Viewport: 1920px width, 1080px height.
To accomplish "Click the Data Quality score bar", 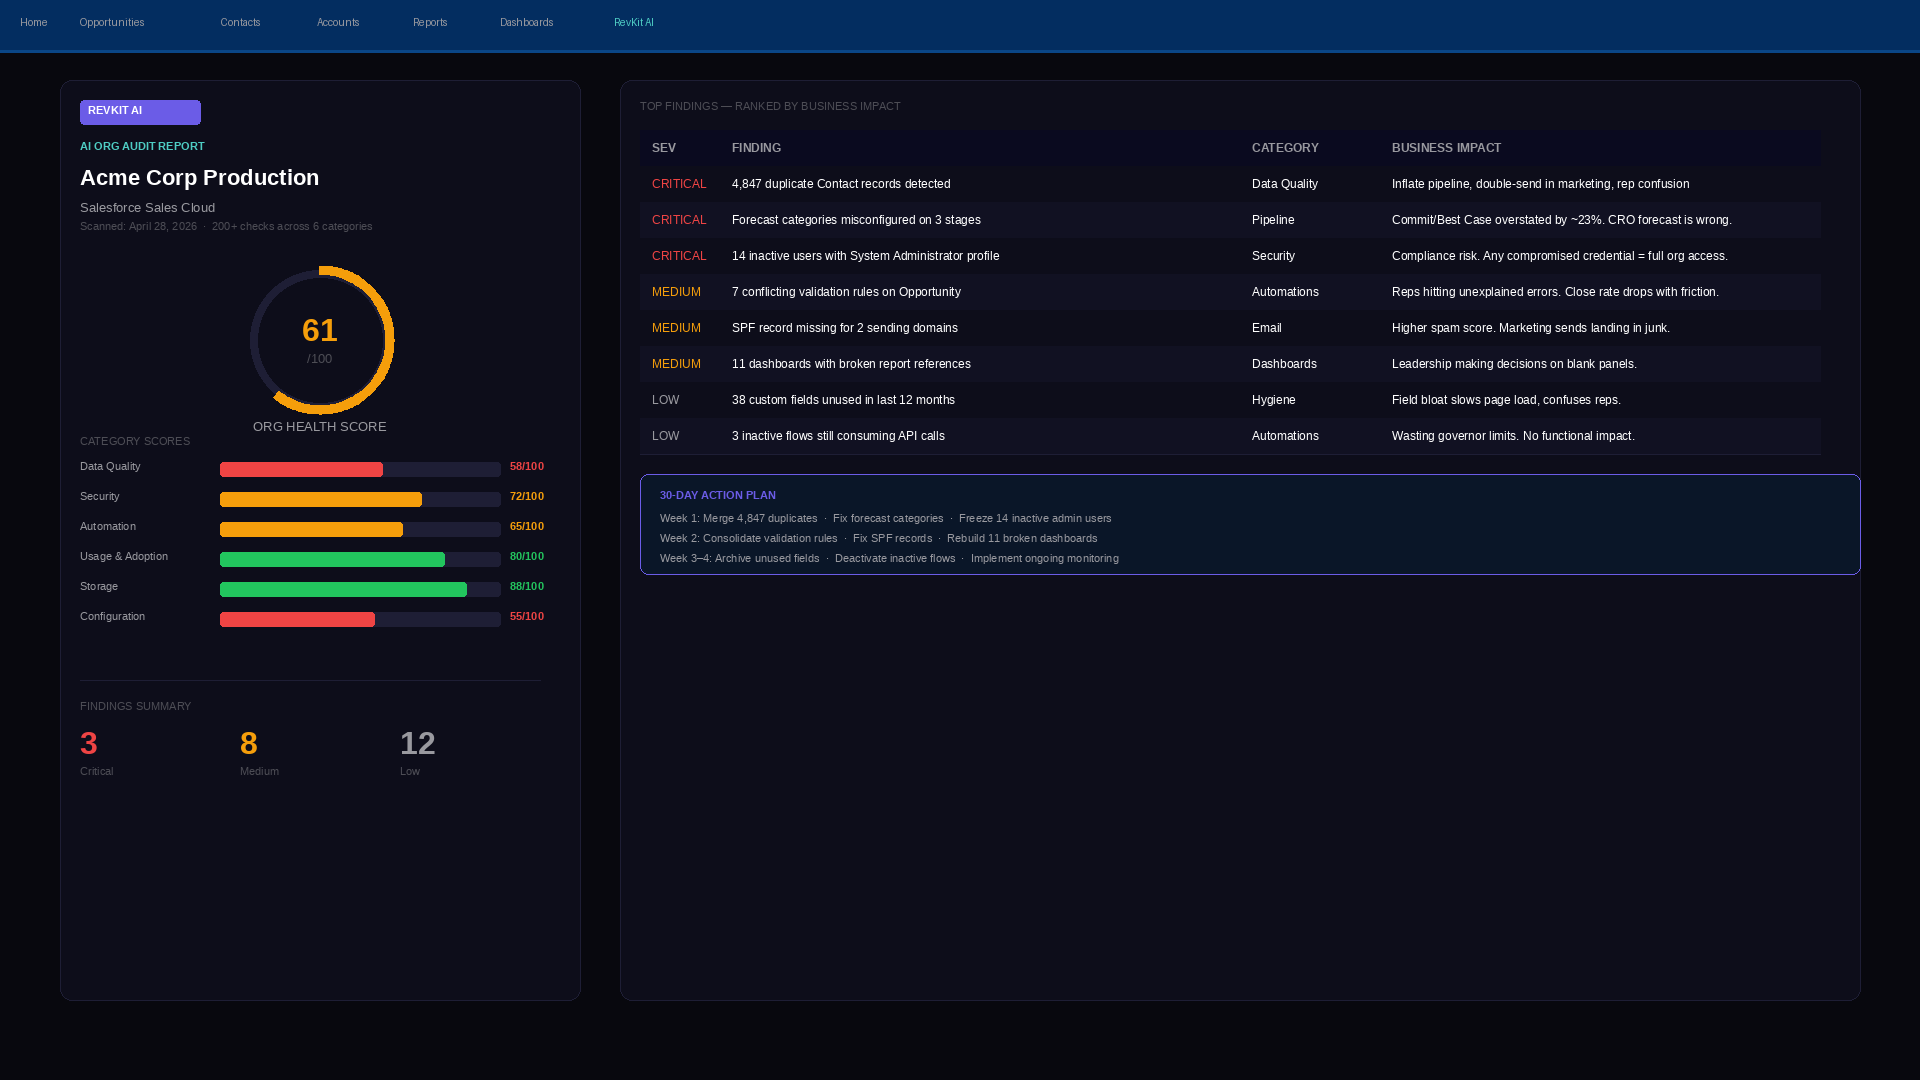I will [360, 470].
